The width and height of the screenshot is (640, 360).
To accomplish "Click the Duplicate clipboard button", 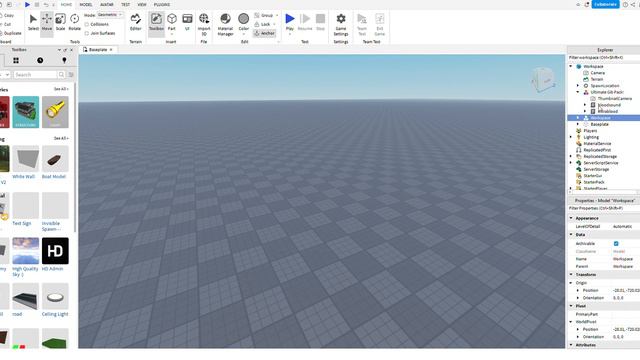I will pos(11,33).
